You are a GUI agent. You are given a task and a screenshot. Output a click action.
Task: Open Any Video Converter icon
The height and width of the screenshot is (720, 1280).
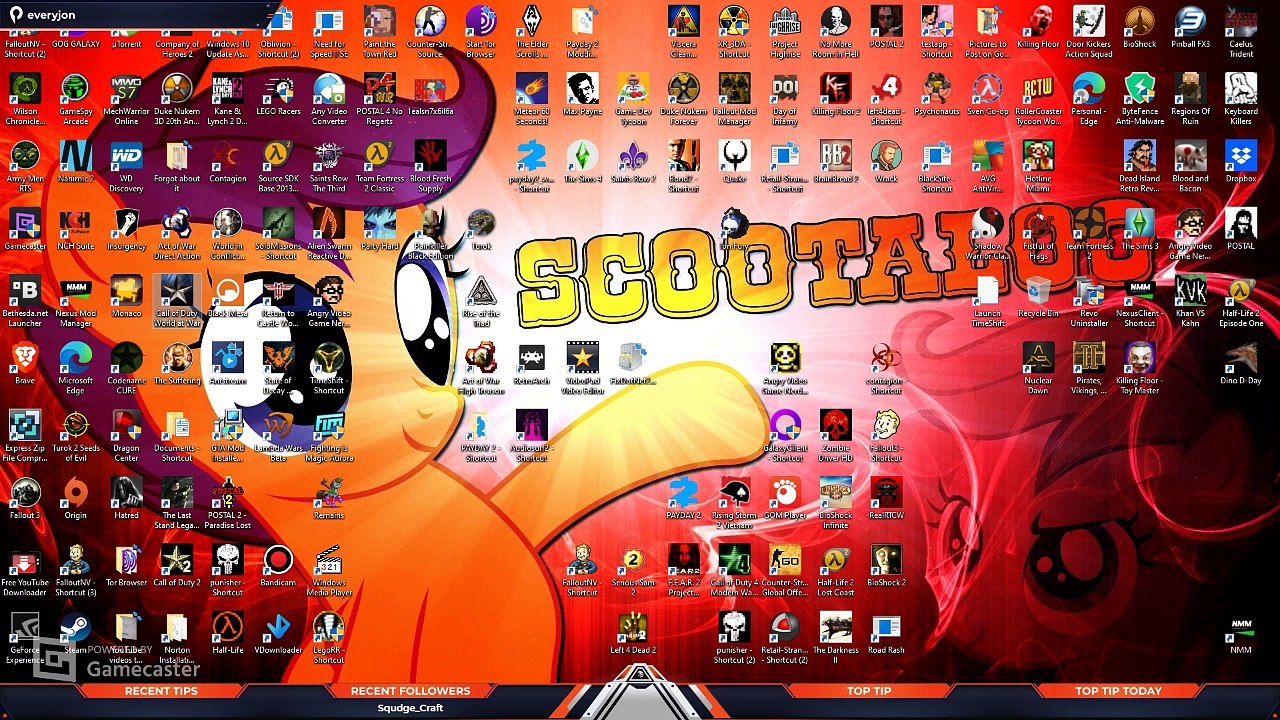(329, 98)
